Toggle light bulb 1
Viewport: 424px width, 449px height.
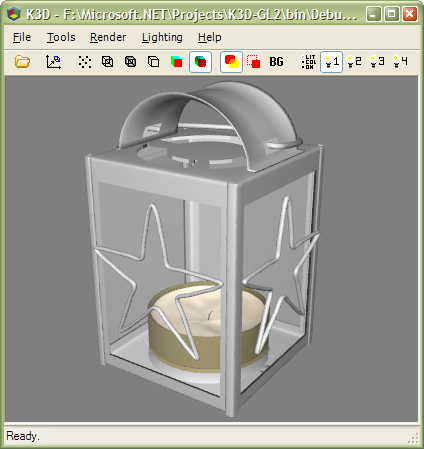coord(332,62)
